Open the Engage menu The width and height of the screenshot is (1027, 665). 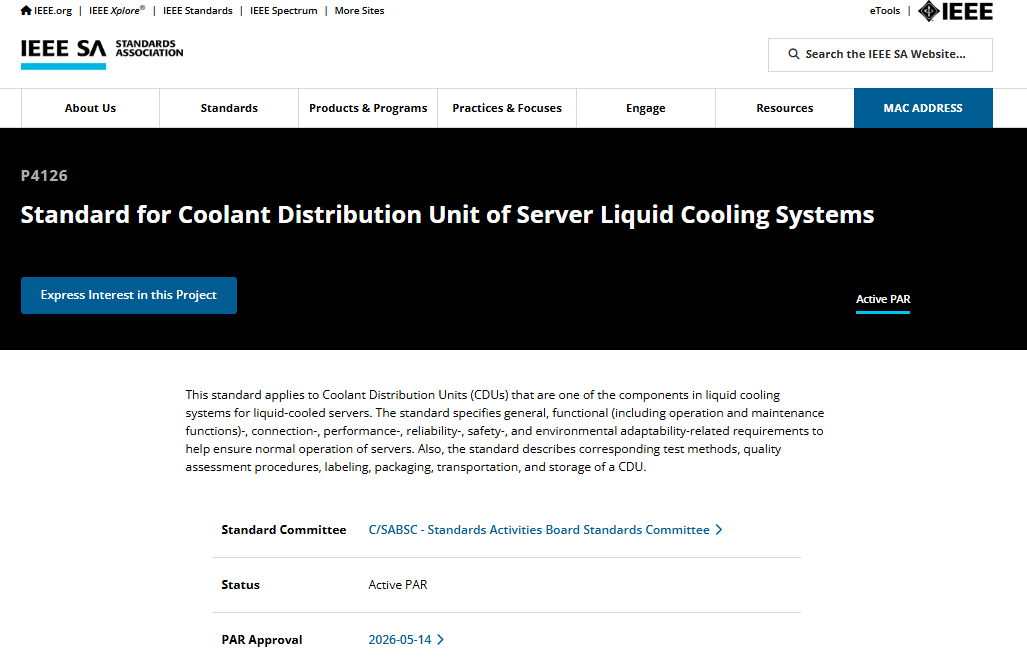646,108
